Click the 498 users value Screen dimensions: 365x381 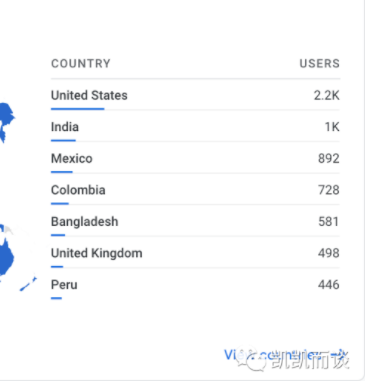point(329,253)
